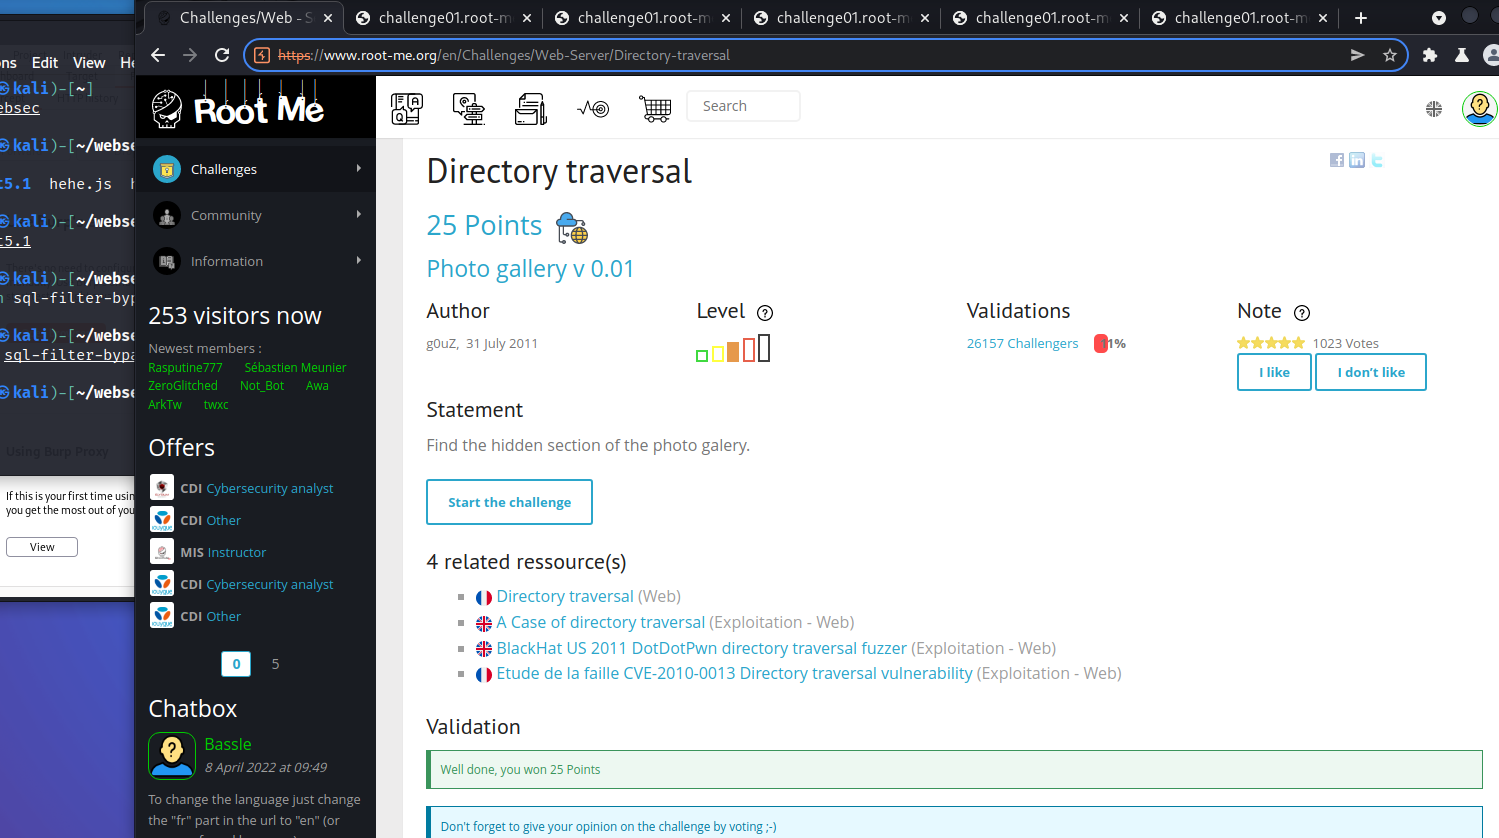Click inside the Search field
This screenshot has width=1499, height=838.
[743, 106]
